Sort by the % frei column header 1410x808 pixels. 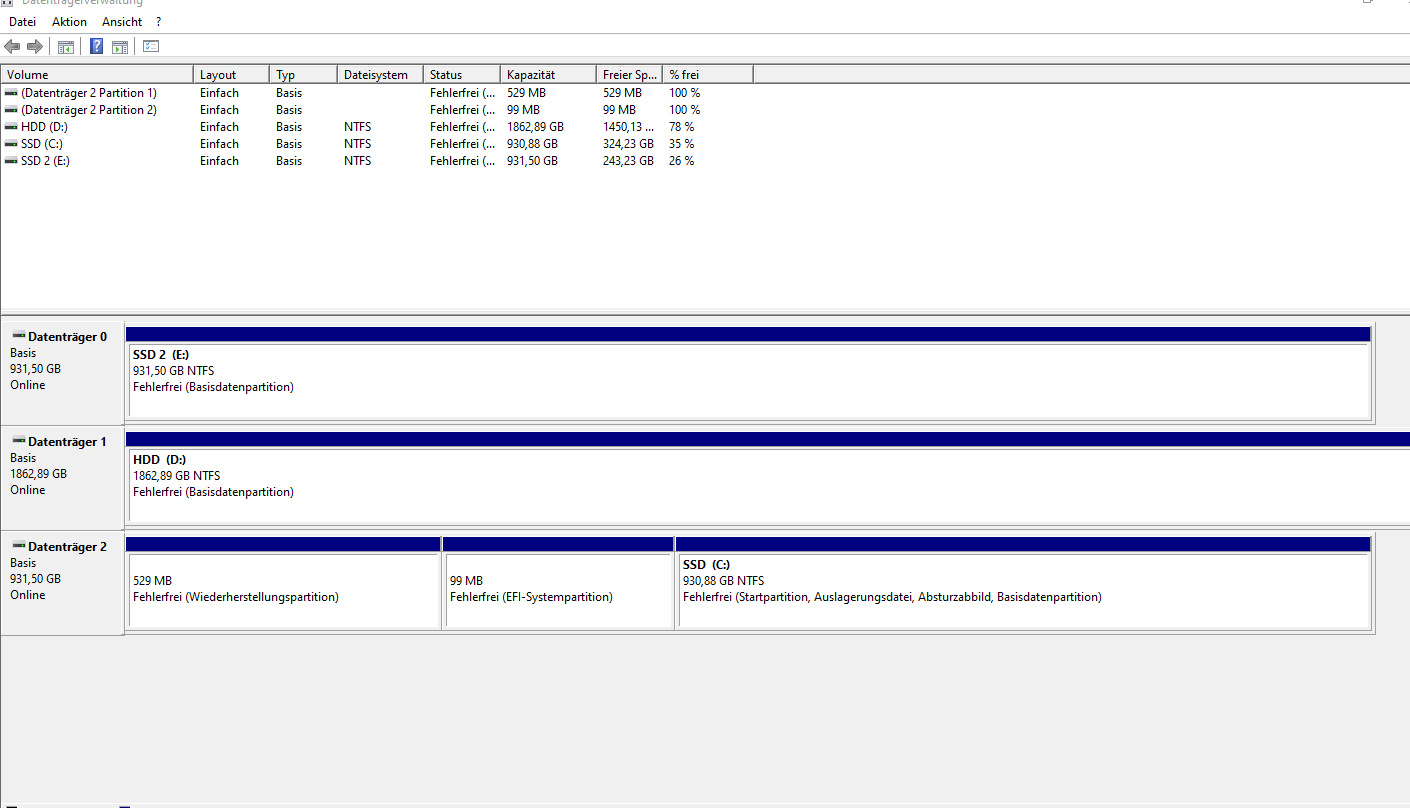(708, 75)
